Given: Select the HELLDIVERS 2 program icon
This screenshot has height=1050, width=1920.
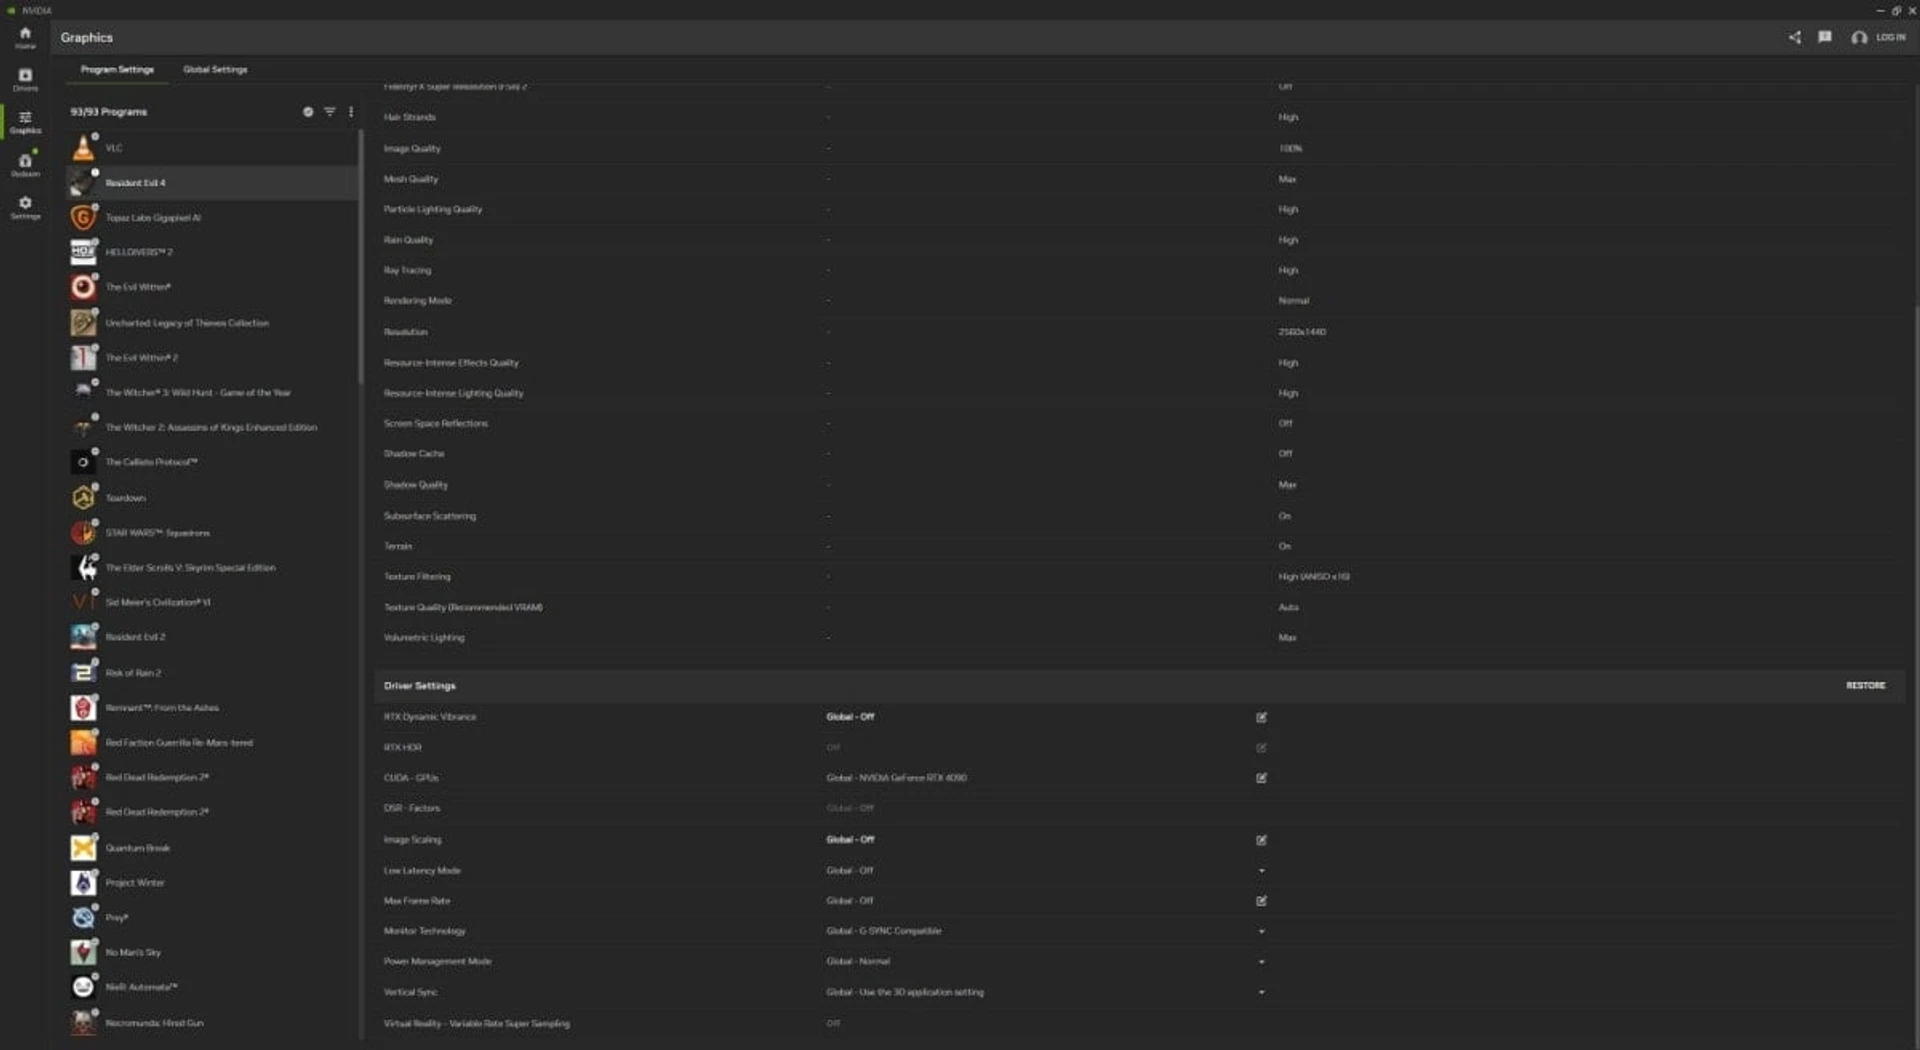Looking at the screenshot, I should click(x=84, y=252).
